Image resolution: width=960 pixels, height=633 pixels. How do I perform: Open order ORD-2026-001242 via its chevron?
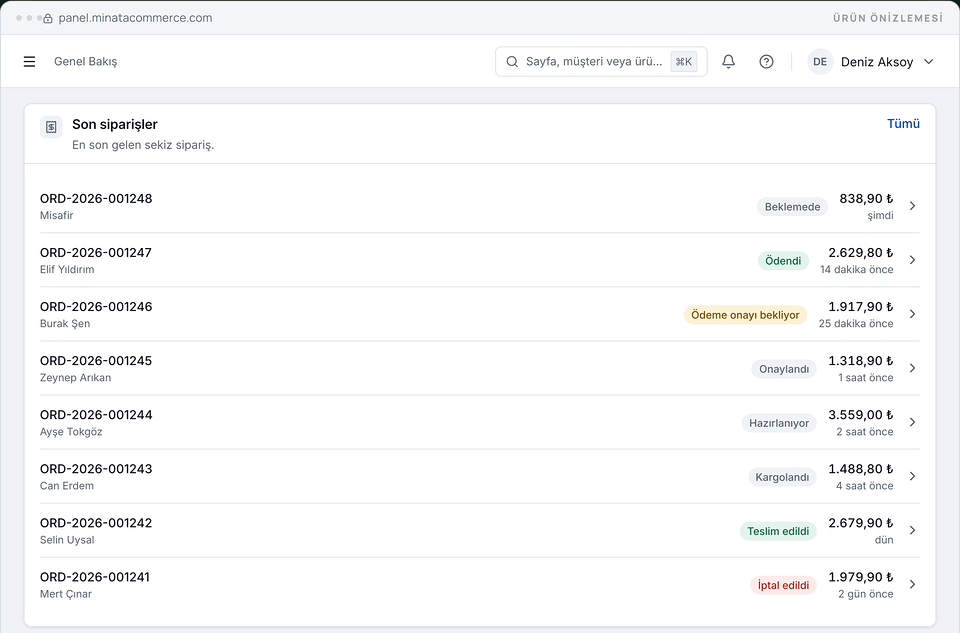tap(912, 530)
